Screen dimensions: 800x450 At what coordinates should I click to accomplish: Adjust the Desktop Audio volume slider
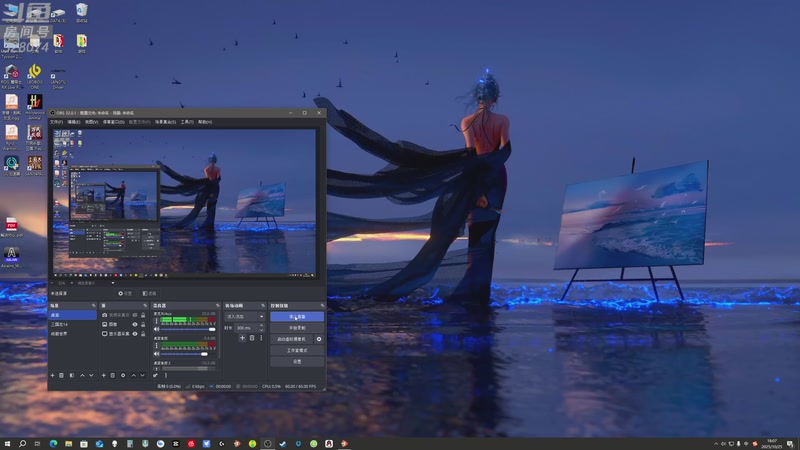(x=188, y=354)
